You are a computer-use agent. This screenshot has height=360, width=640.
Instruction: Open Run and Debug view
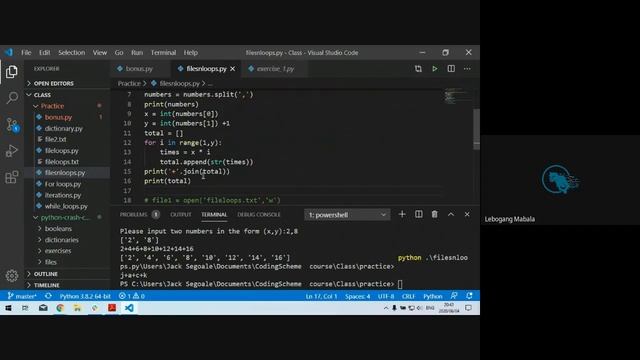click(x=12, y=151)
